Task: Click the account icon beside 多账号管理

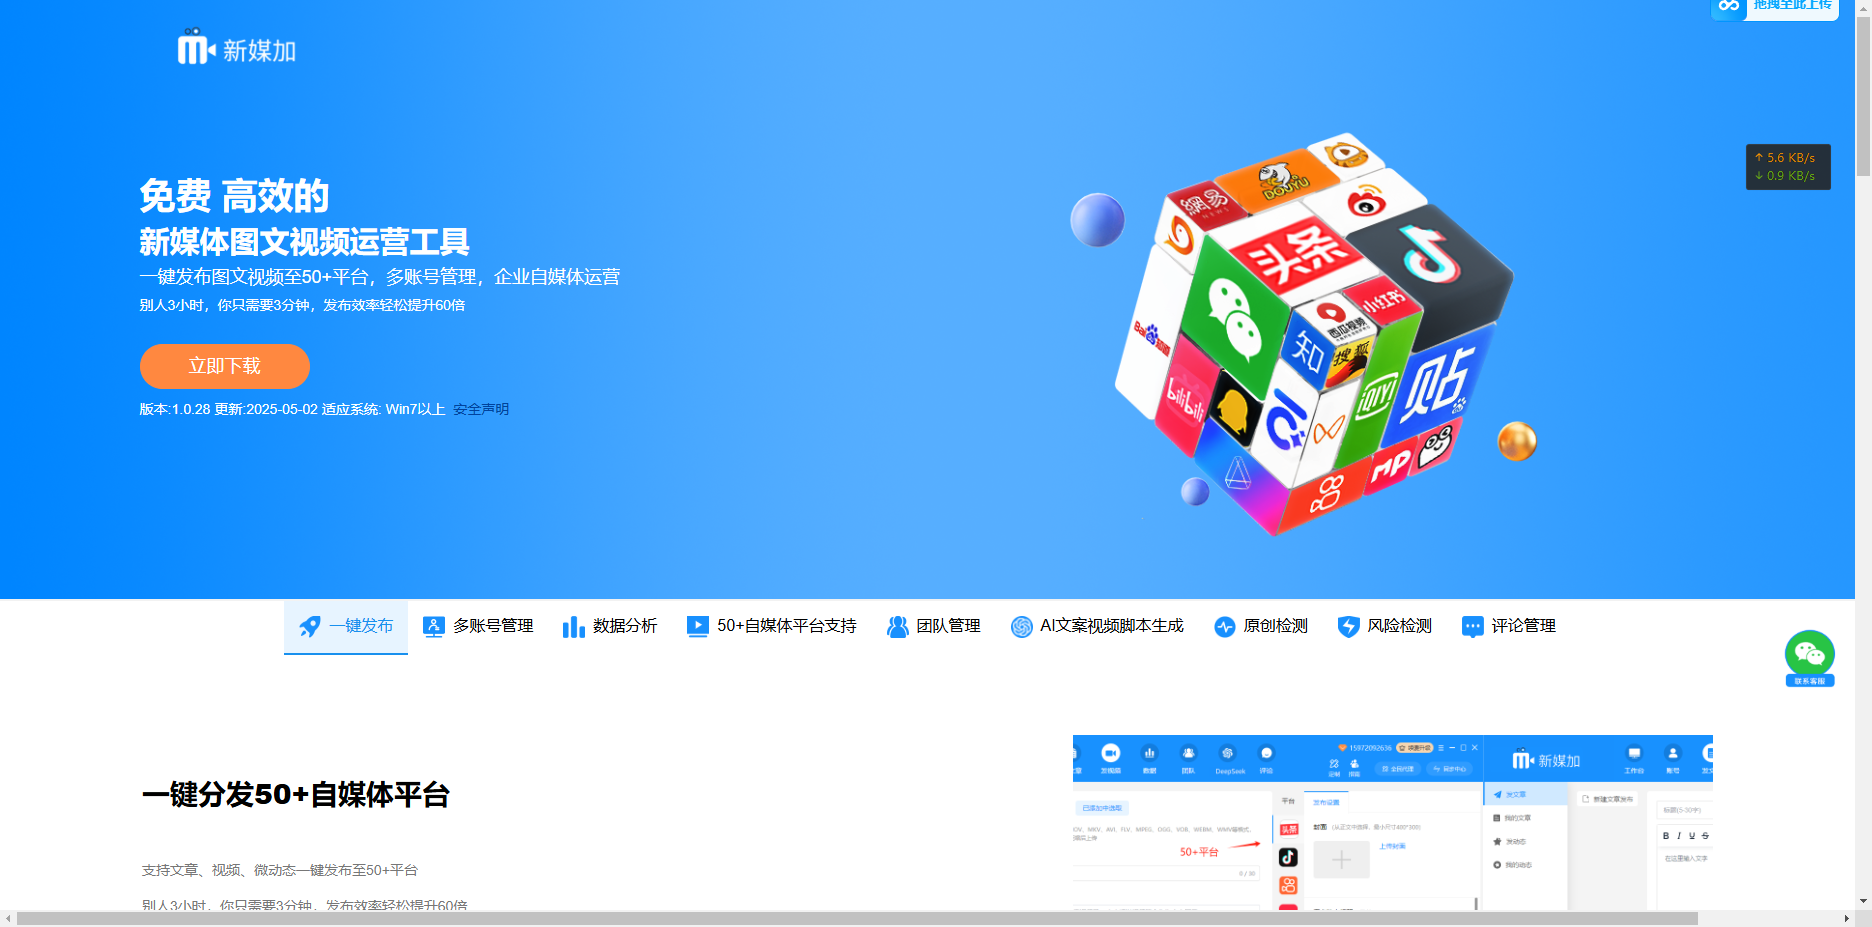Action: pyautogui.click(x=434, y=627)
